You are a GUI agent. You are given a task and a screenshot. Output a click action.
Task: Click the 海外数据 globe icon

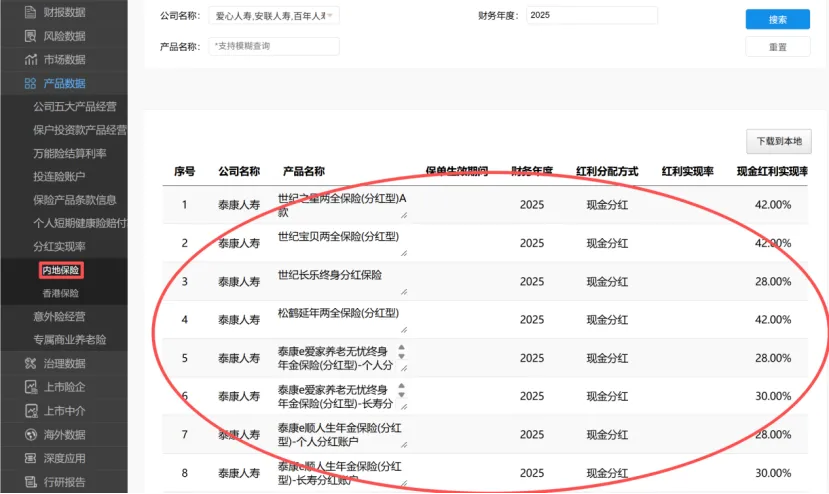(x=31, y=434)
